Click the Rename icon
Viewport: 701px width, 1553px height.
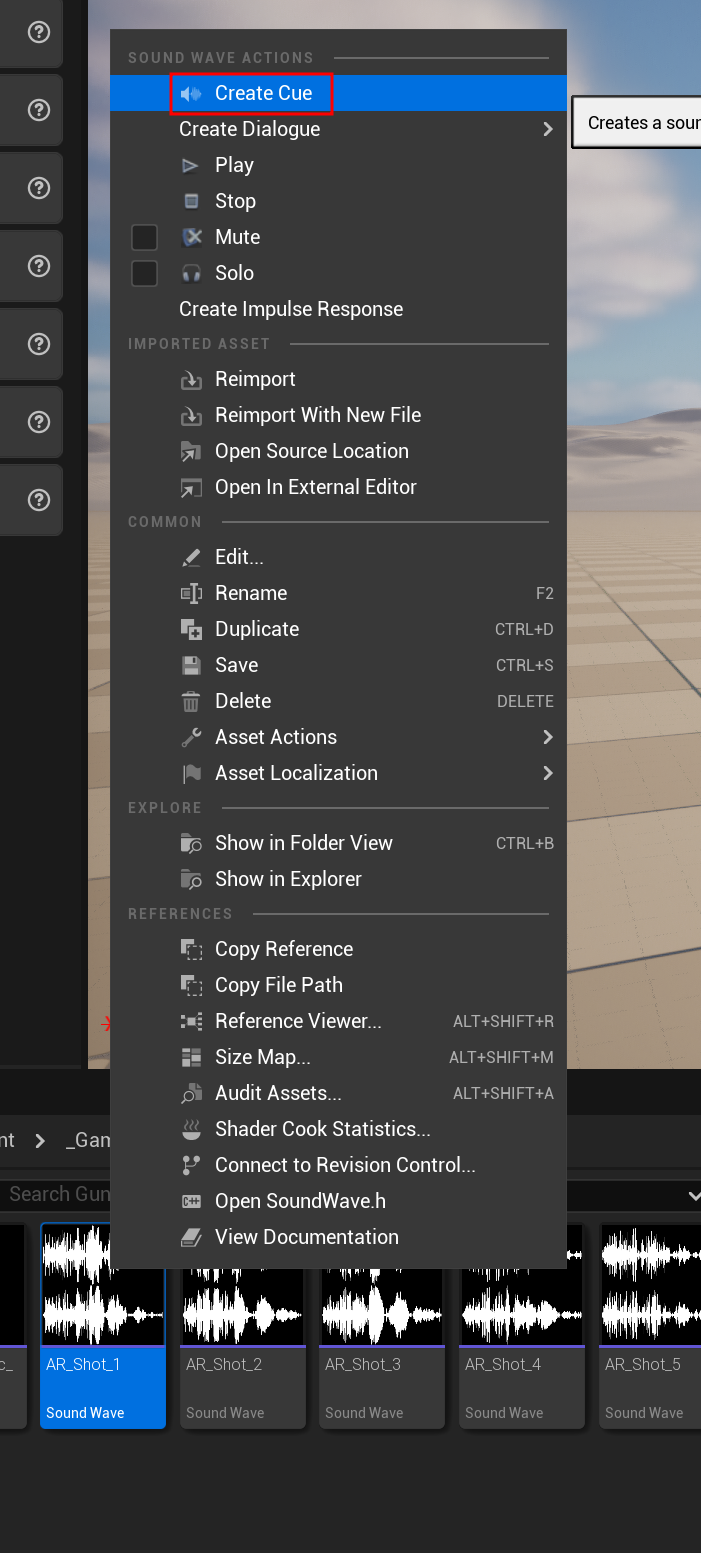point(191,594)
